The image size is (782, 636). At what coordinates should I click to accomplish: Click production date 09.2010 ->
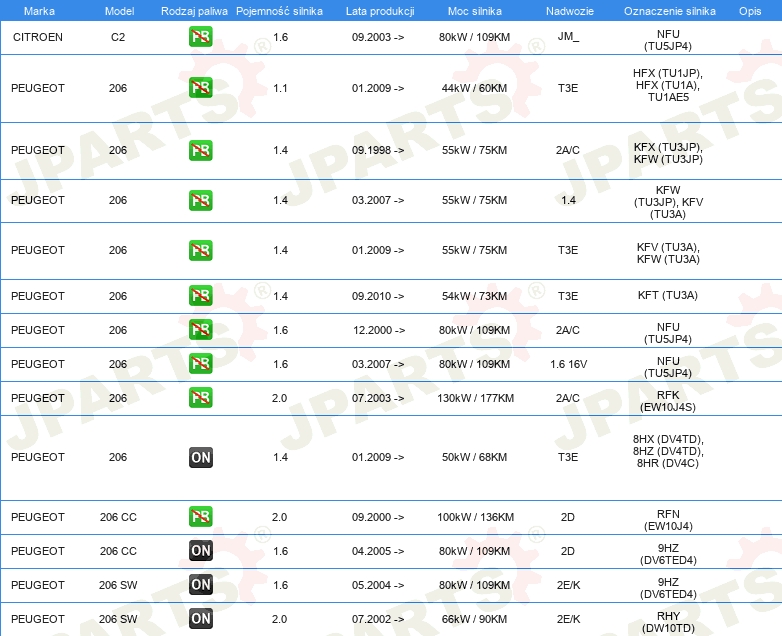[x=378, y=296]
